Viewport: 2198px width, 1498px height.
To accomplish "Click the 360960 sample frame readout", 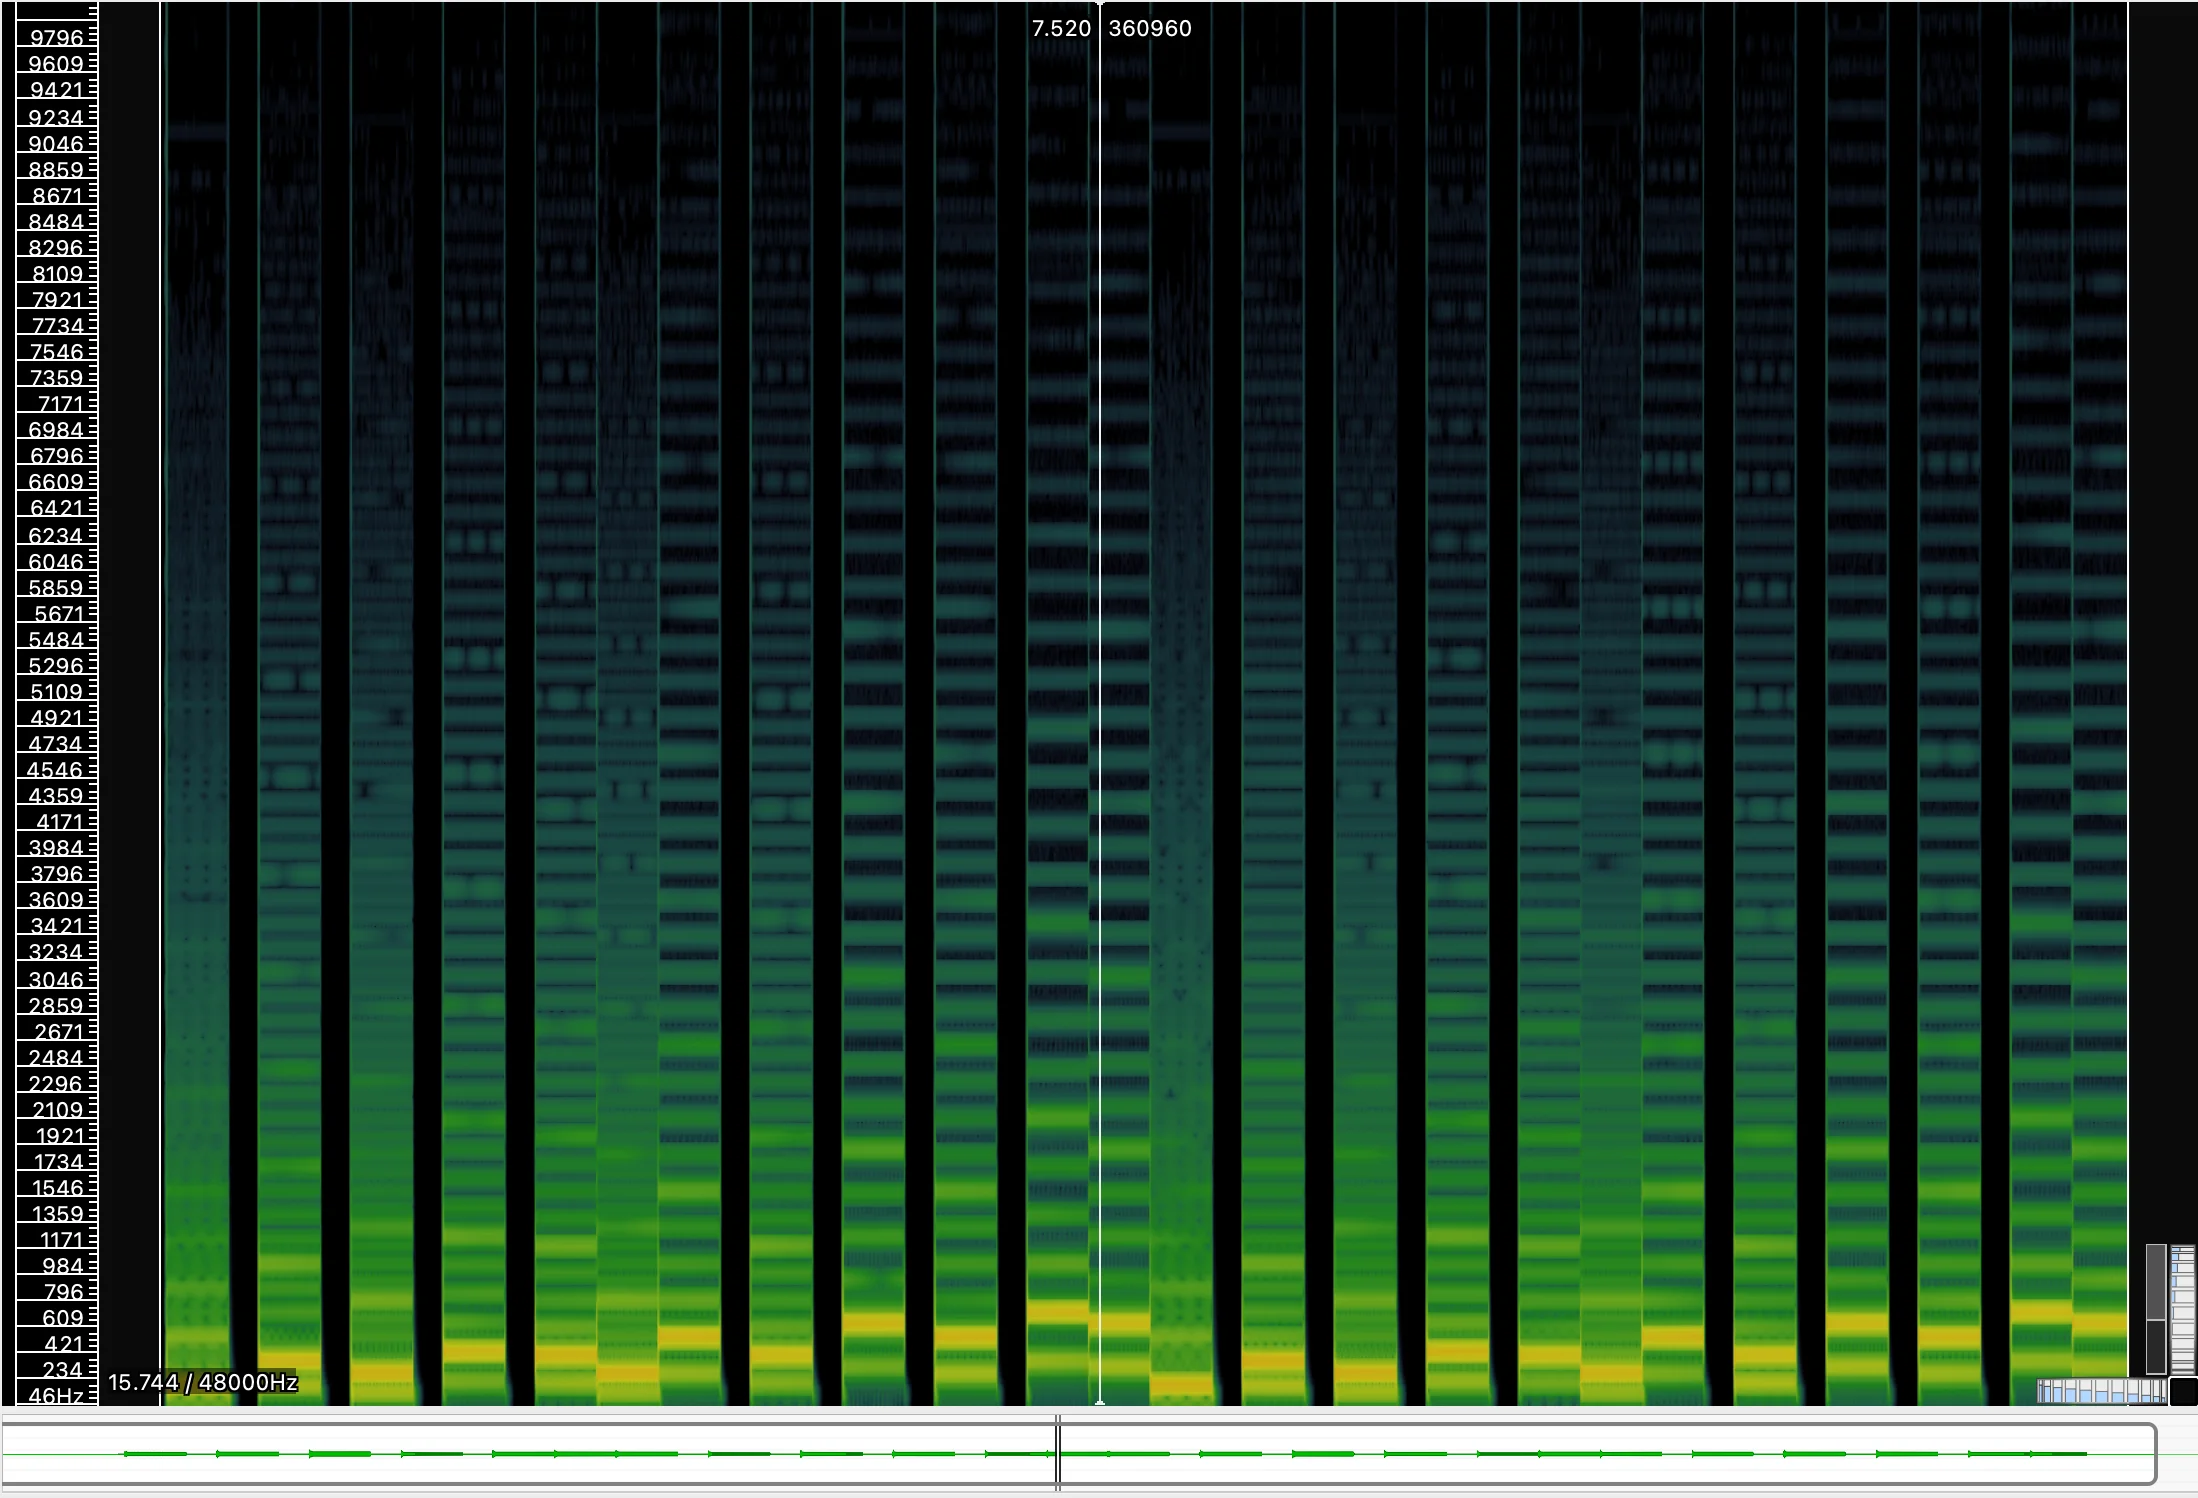I will click(1150, 29).
